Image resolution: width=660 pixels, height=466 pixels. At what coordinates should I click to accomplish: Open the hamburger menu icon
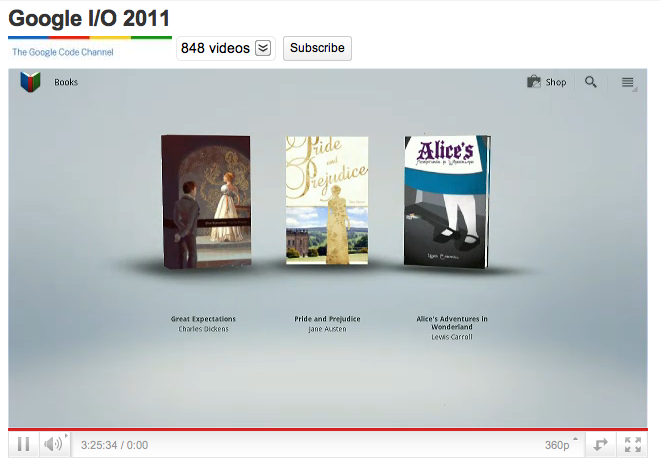pyautogui.click(x=628, y=82)
